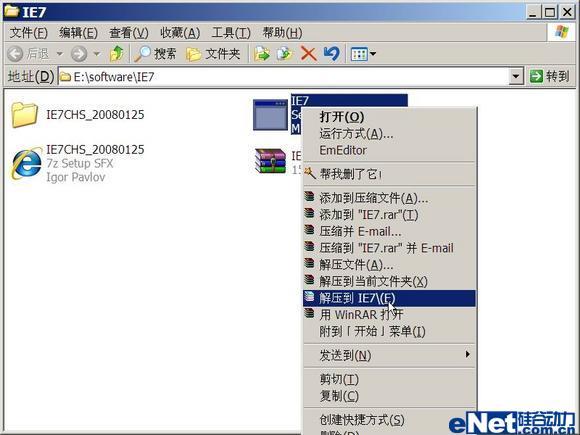Select the selected IE7 executable icon
580x435 pixels.
[x=270, y=115]
